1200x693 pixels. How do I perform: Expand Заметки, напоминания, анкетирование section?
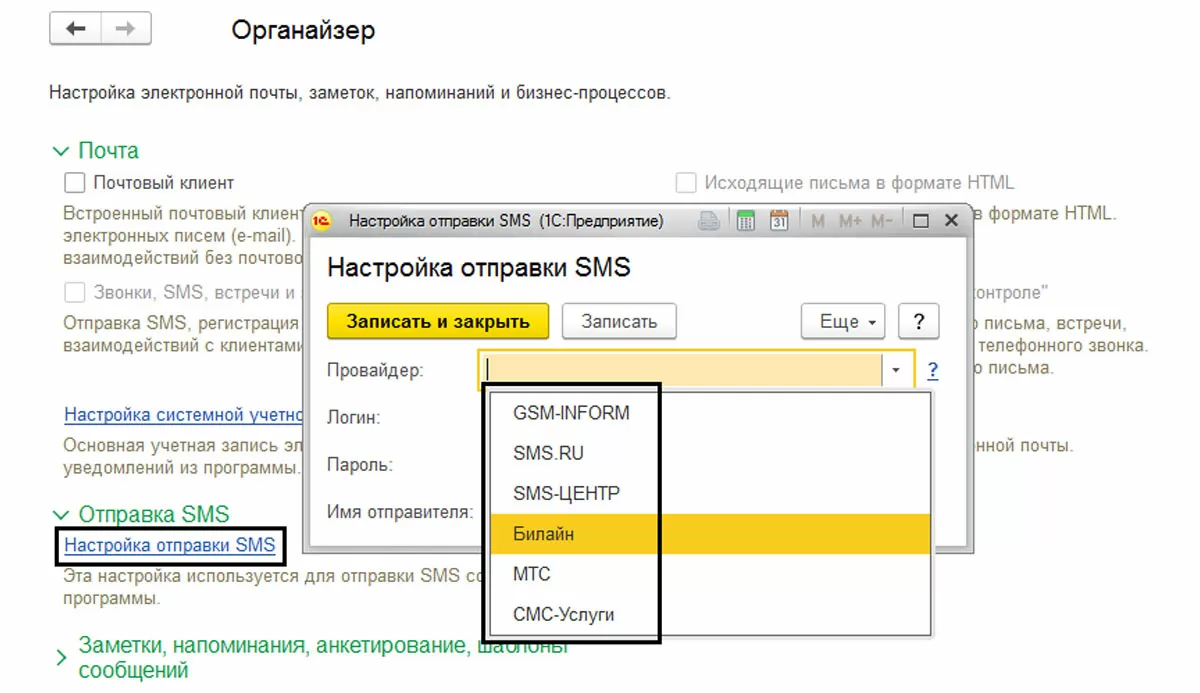pos(61,658)
